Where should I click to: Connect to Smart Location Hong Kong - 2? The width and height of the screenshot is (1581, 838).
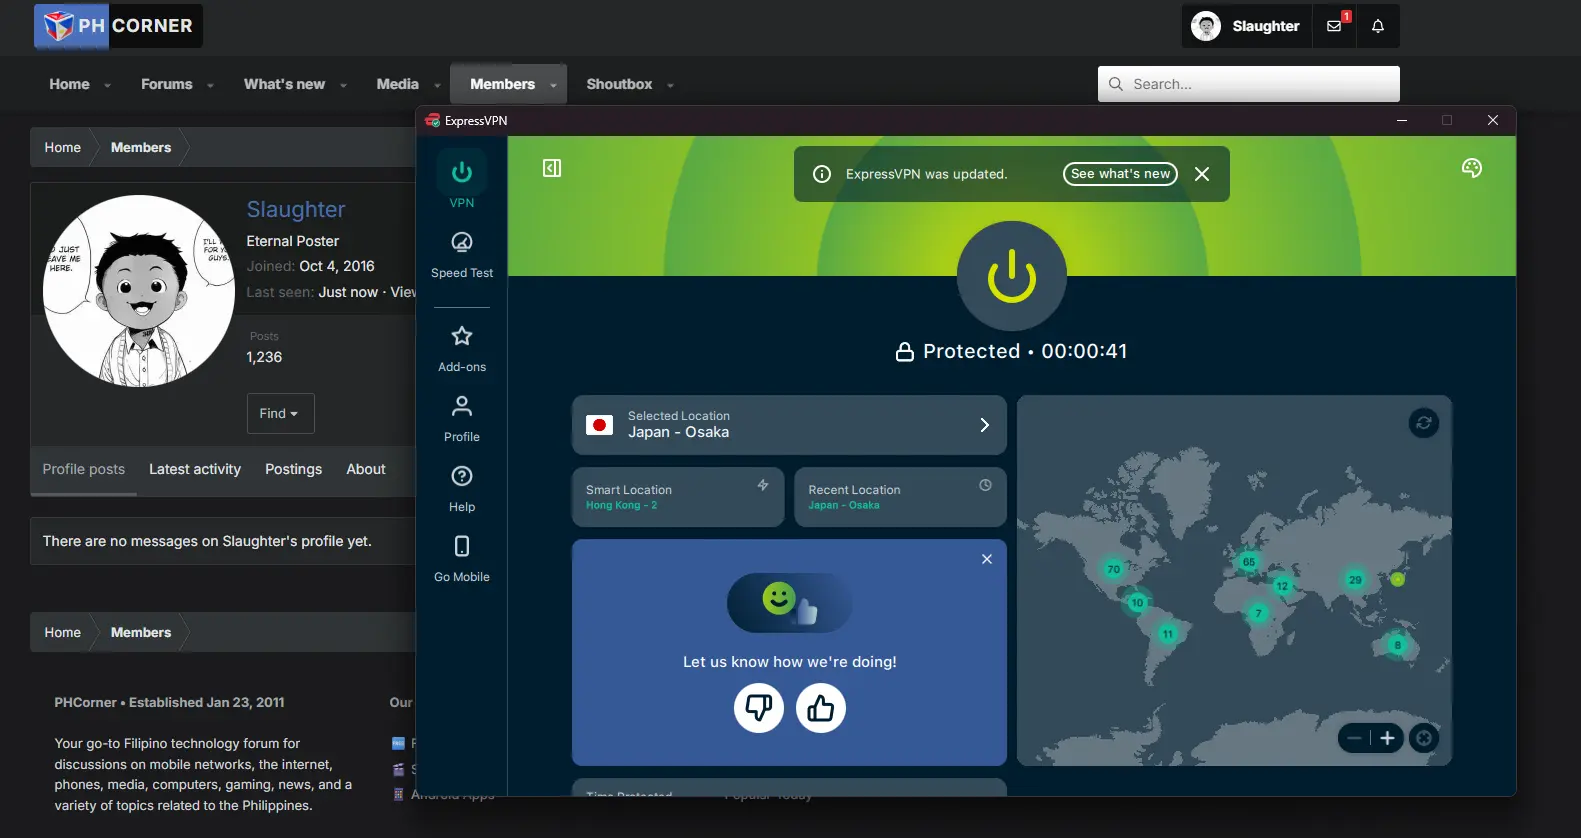[678, 497]
